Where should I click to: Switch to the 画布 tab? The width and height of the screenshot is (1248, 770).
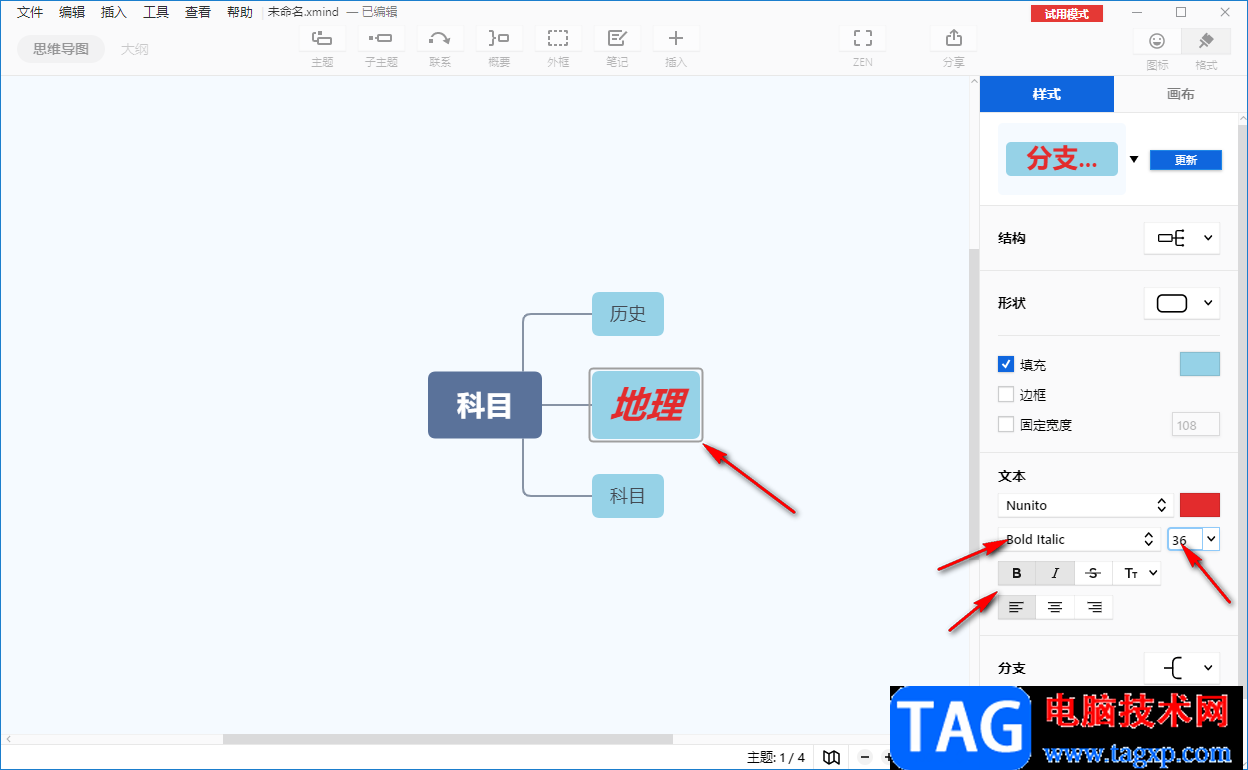point(1180,94)
